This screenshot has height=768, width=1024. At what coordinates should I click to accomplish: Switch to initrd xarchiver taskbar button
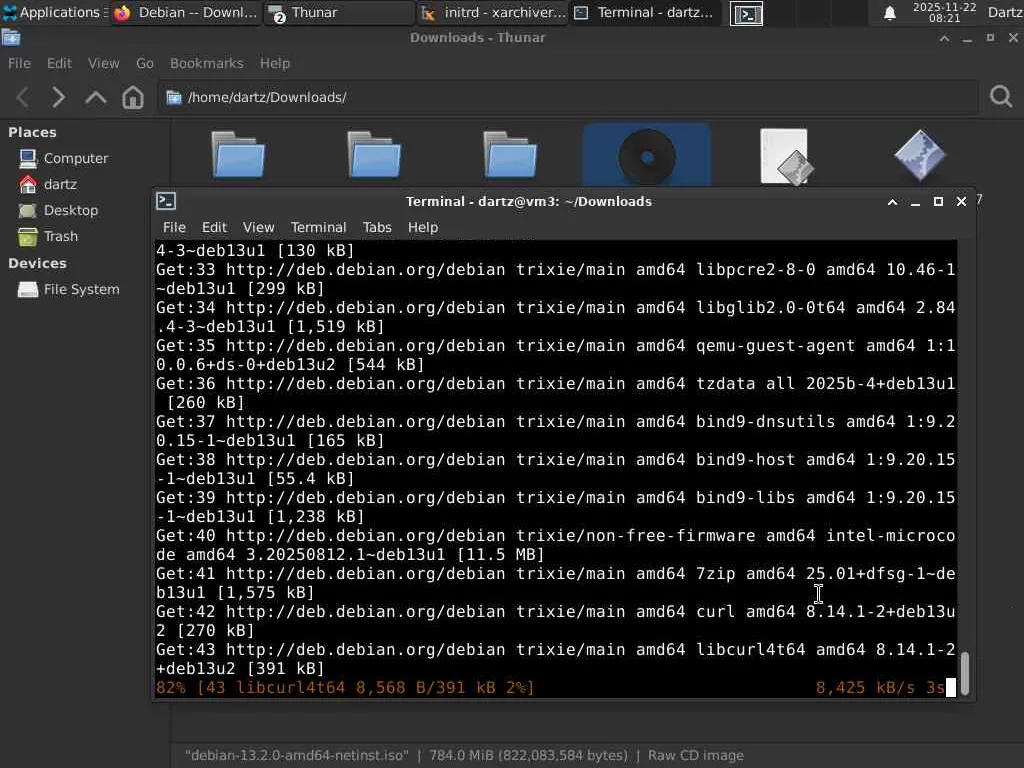pos(492,12)
